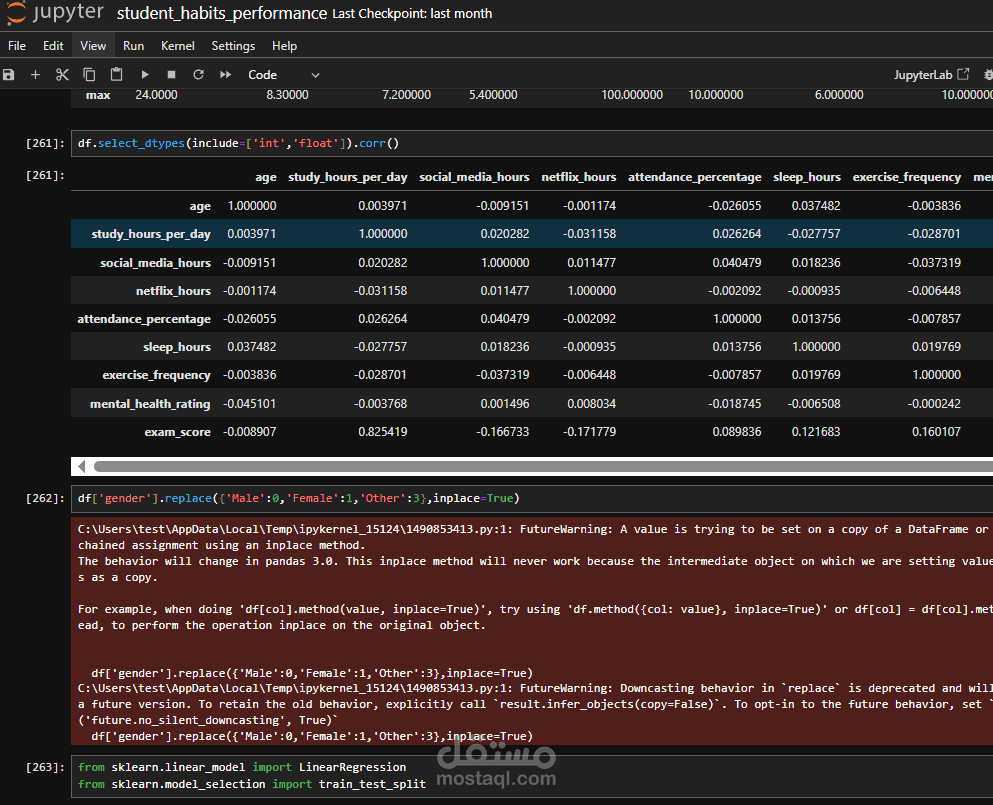Click the sleep_hours column header
Screen dimensions: 993x805
click(x=807, y=177)
